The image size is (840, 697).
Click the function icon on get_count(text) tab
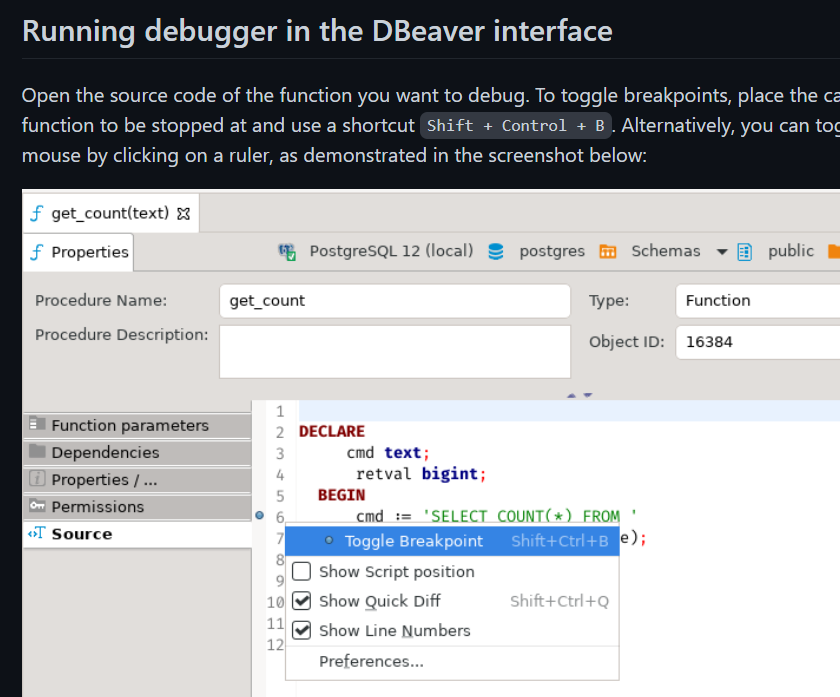coord(37,212)
